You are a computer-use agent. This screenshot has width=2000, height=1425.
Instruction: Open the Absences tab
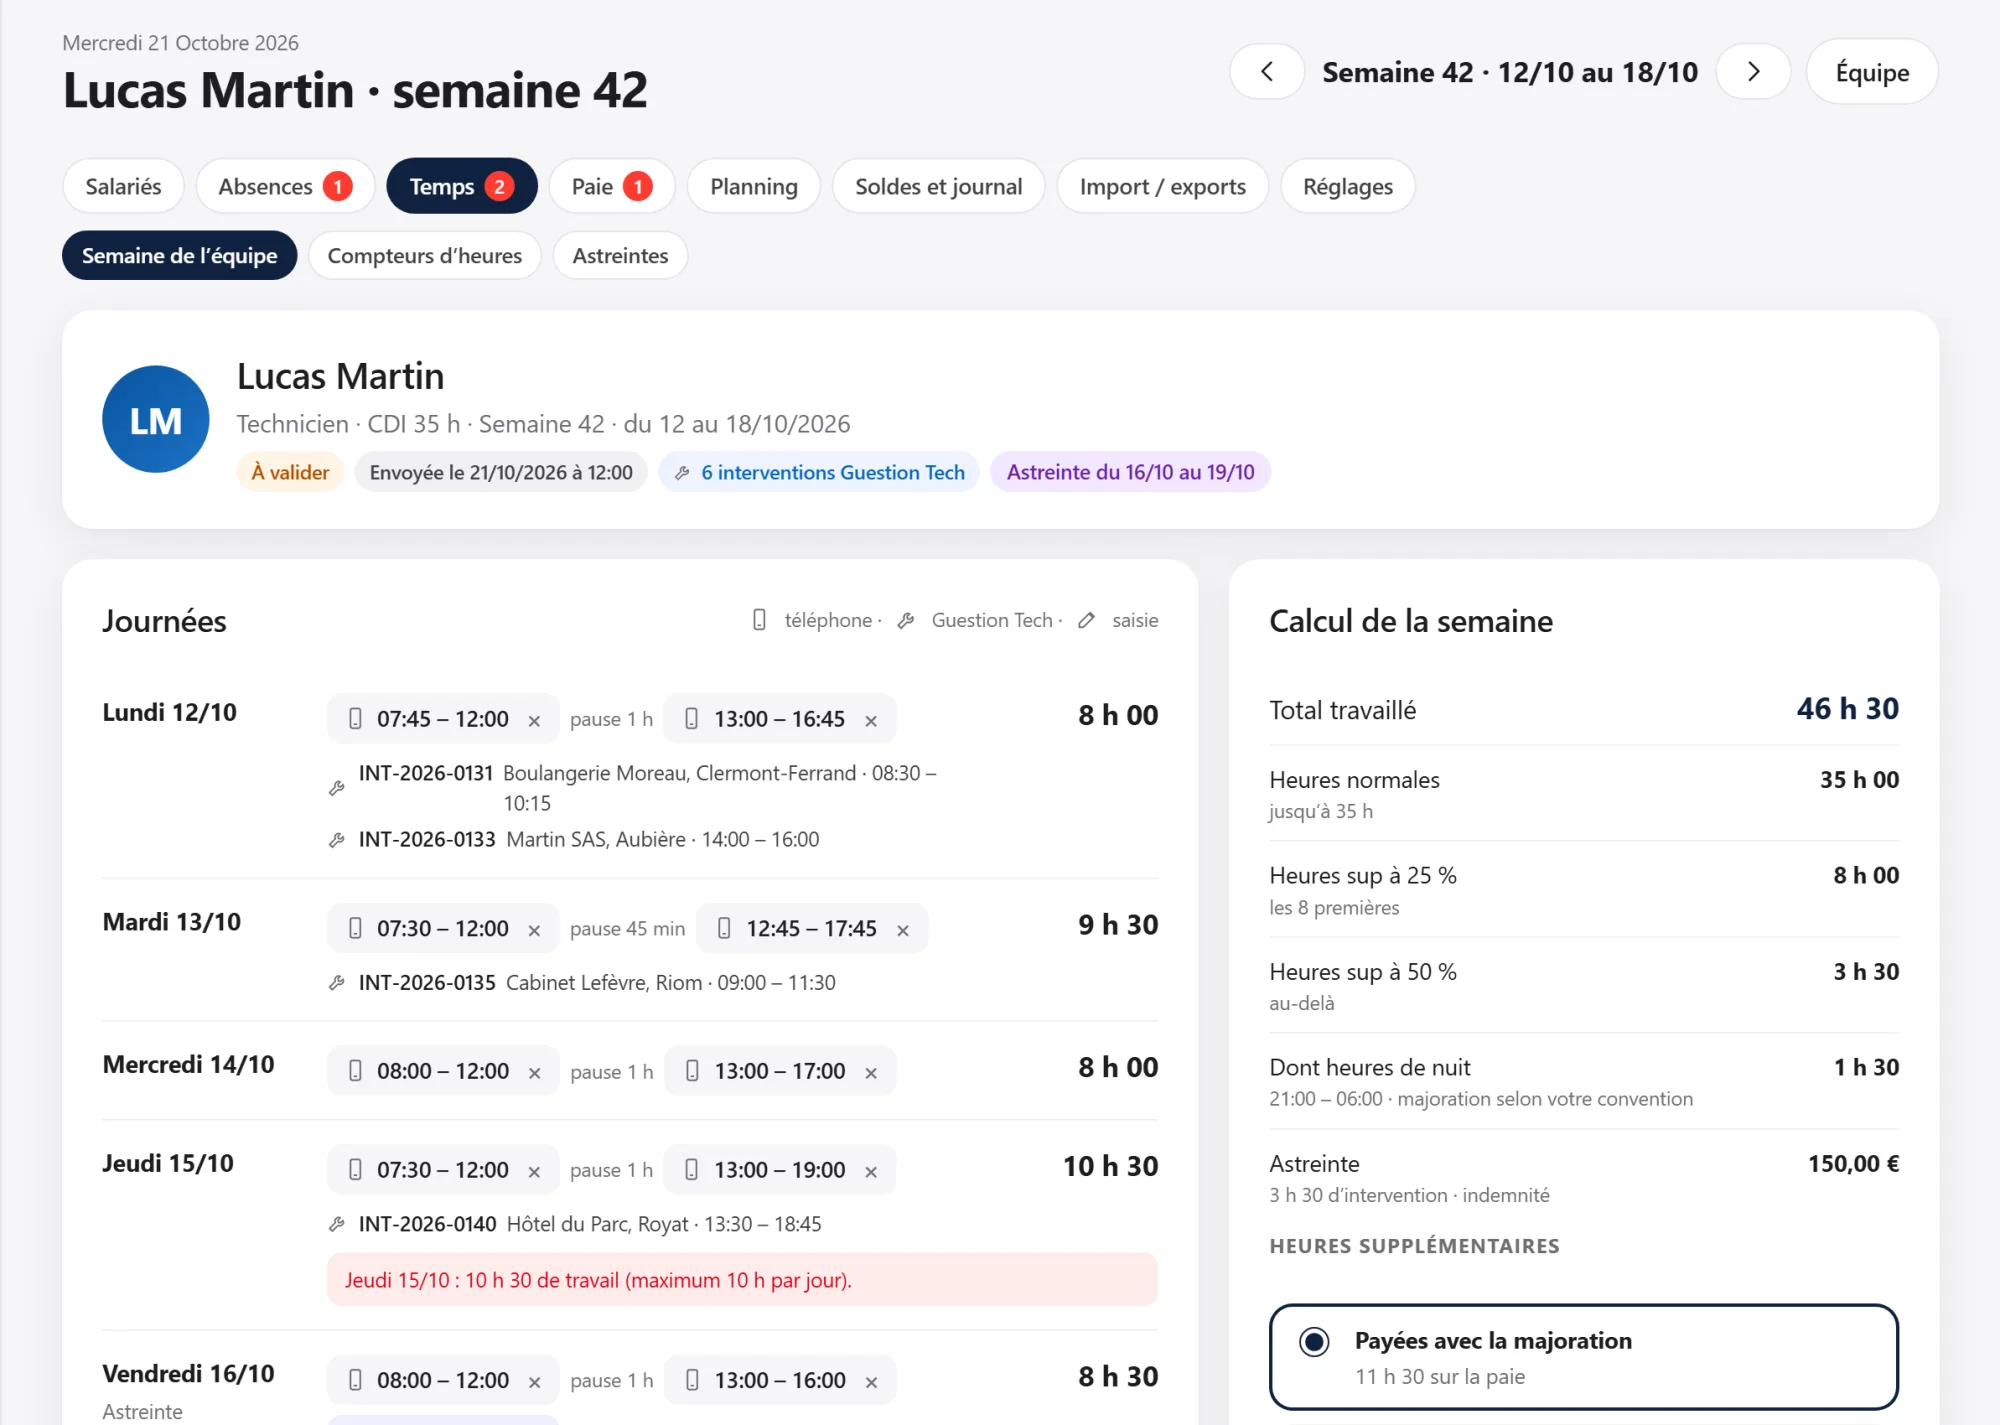coord(285,186)
